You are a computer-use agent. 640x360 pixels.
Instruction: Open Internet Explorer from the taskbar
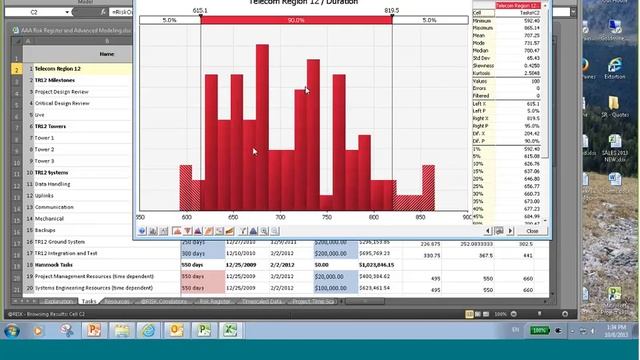point(148,330)
